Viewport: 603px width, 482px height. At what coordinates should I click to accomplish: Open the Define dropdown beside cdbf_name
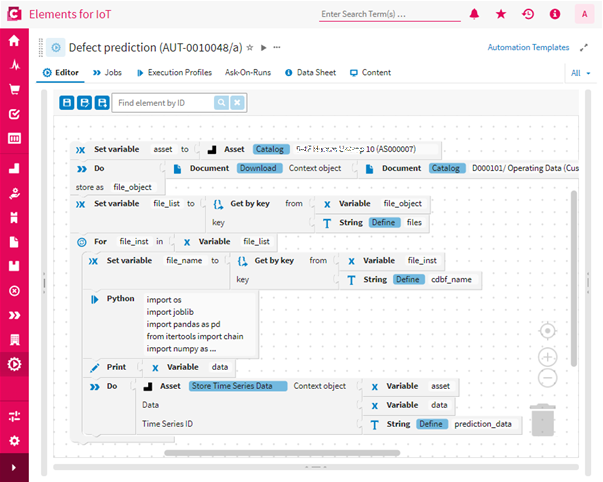pyautogui.click(x=408, y=279)
